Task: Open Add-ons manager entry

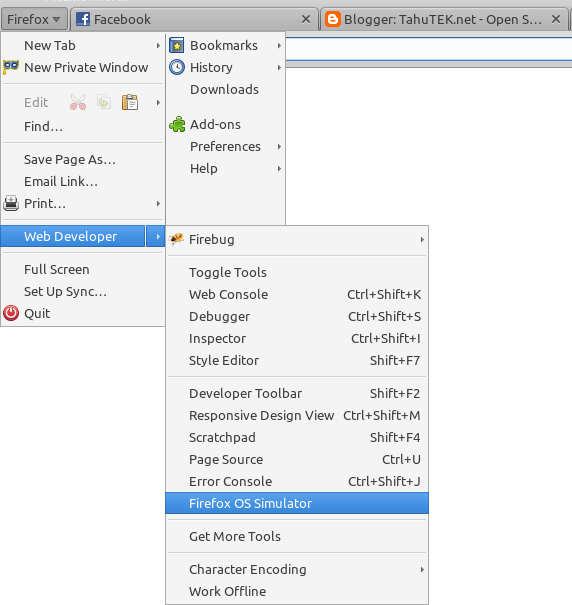Action: click(226, 125)
